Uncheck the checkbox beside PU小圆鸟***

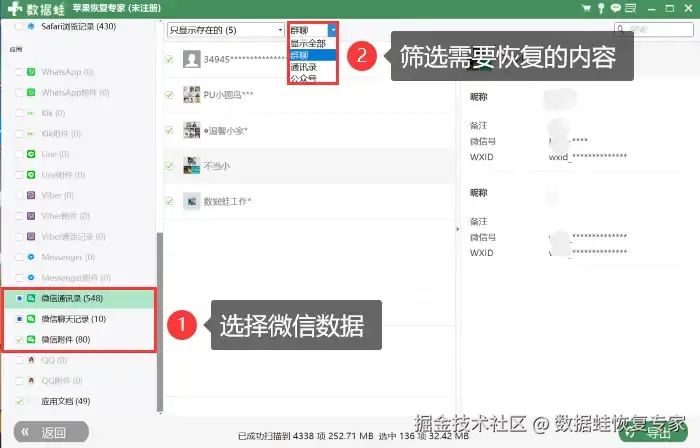point(169,95)
